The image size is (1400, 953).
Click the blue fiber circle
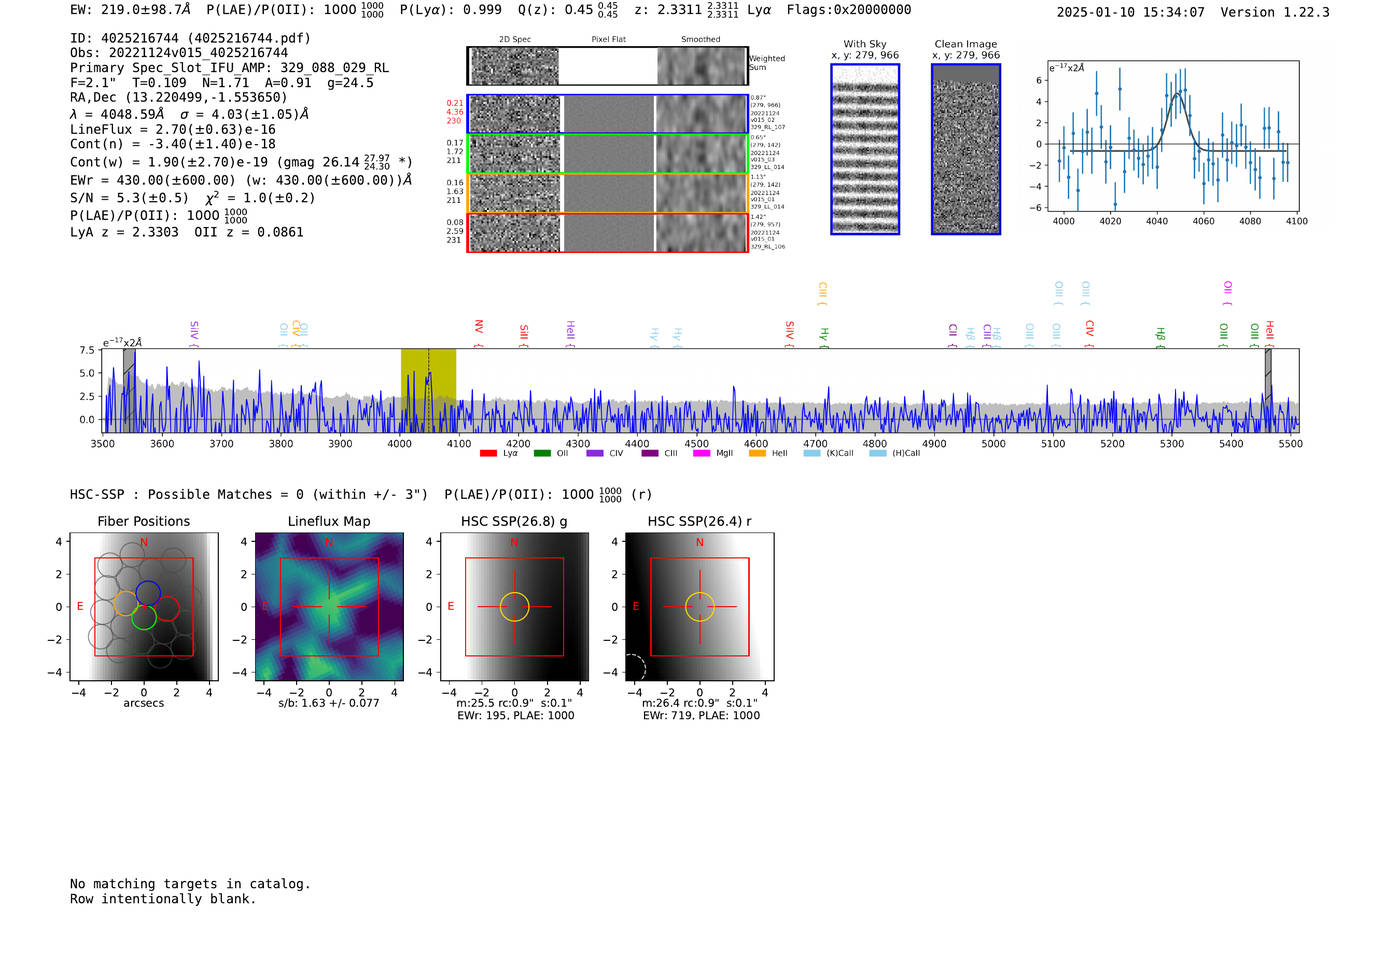pos(148,592)
